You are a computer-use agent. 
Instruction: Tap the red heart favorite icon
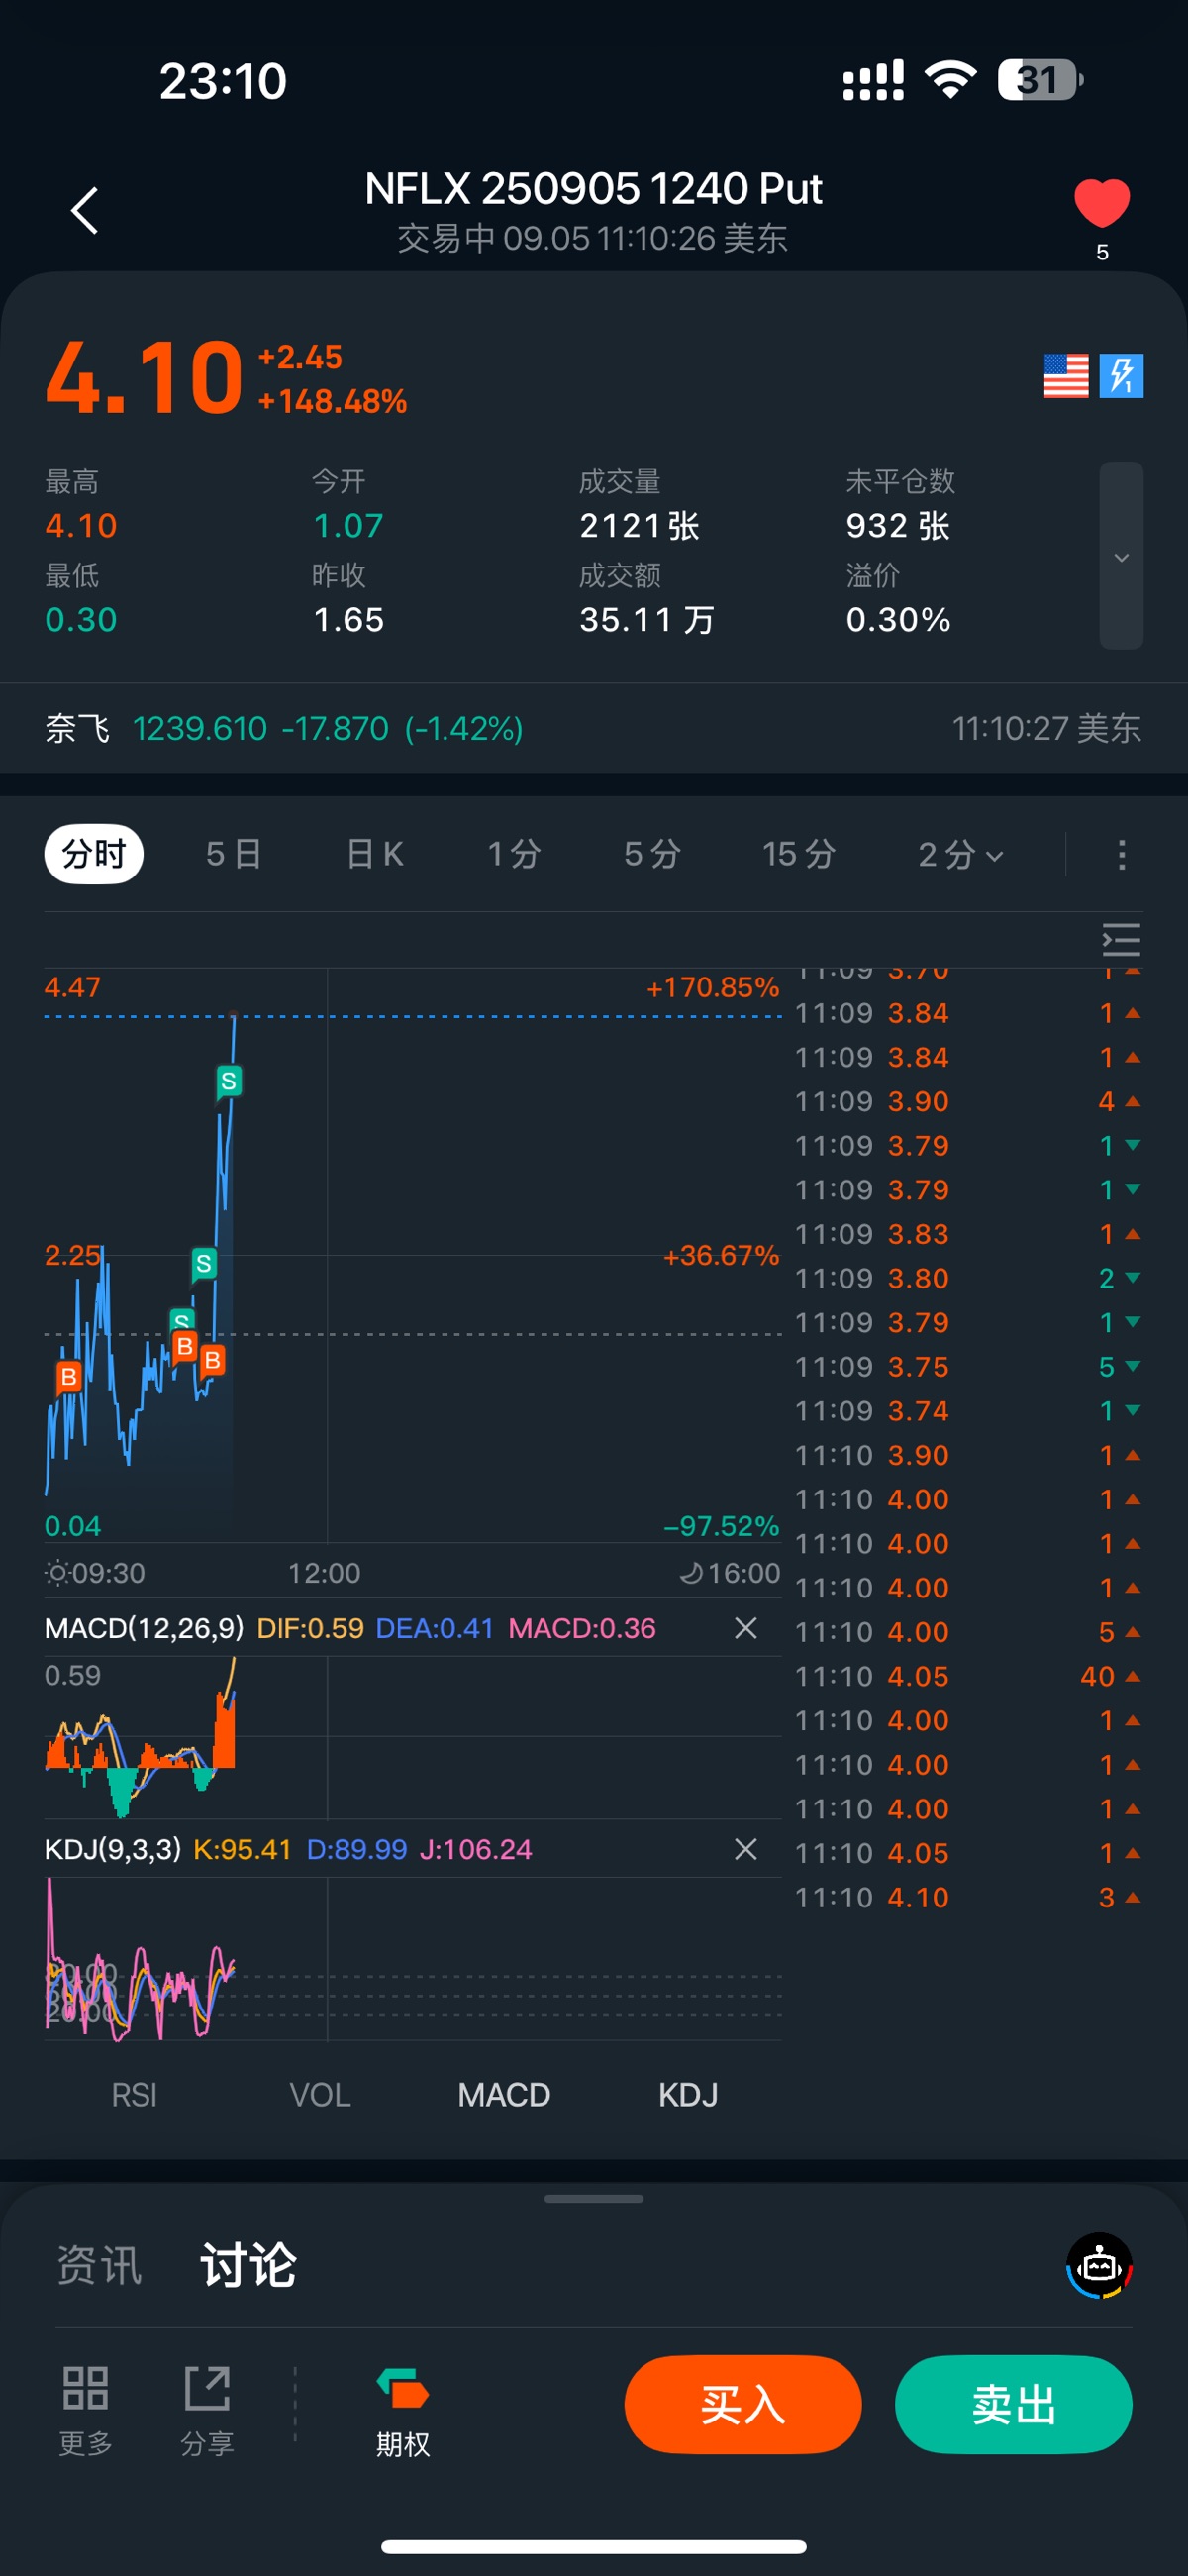1101,203
